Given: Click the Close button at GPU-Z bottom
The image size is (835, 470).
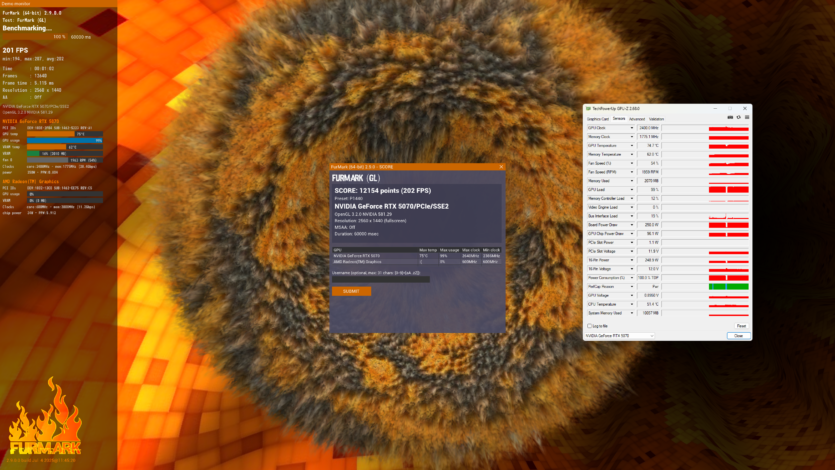Looking at the screenshot, I should [738, 336].
